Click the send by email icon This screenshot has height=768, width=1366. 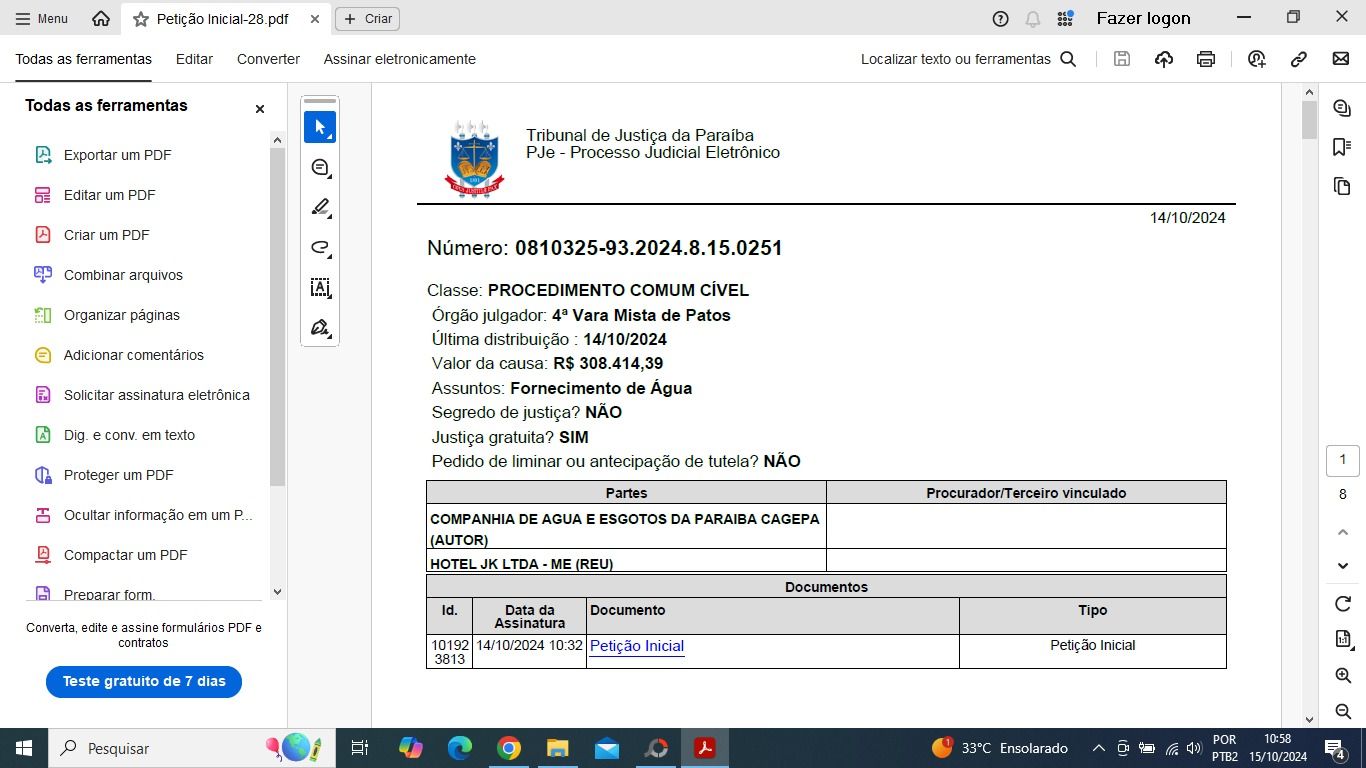pos(1341,59)
